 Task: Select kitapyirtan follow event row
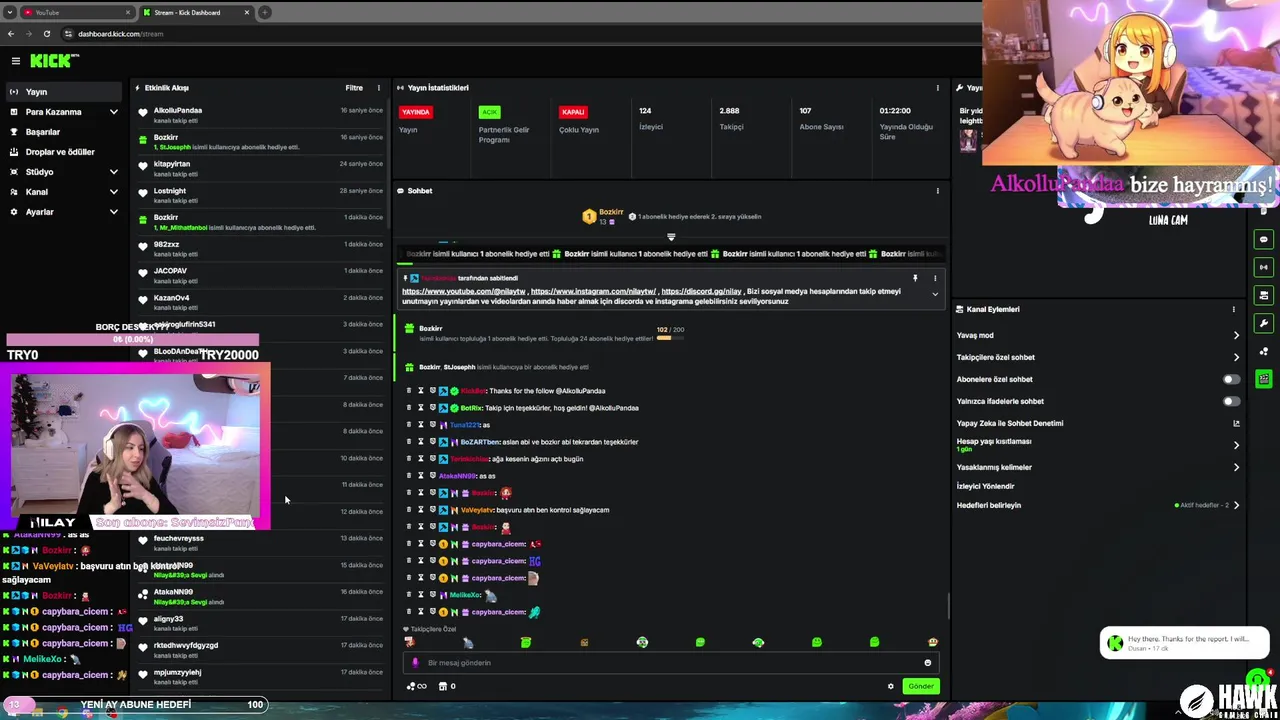(x=262, y=168)
